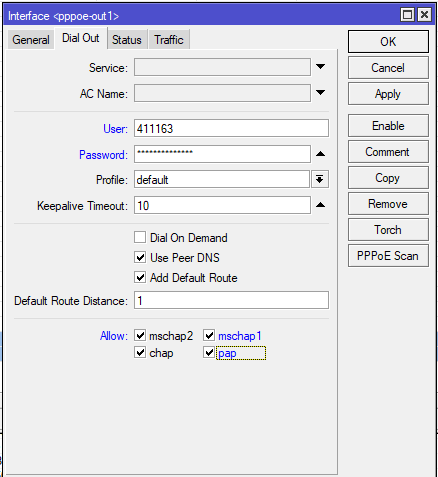Open Torch for this interface
Viewport: 438px width, 477px height.
[x=388, y=230]
